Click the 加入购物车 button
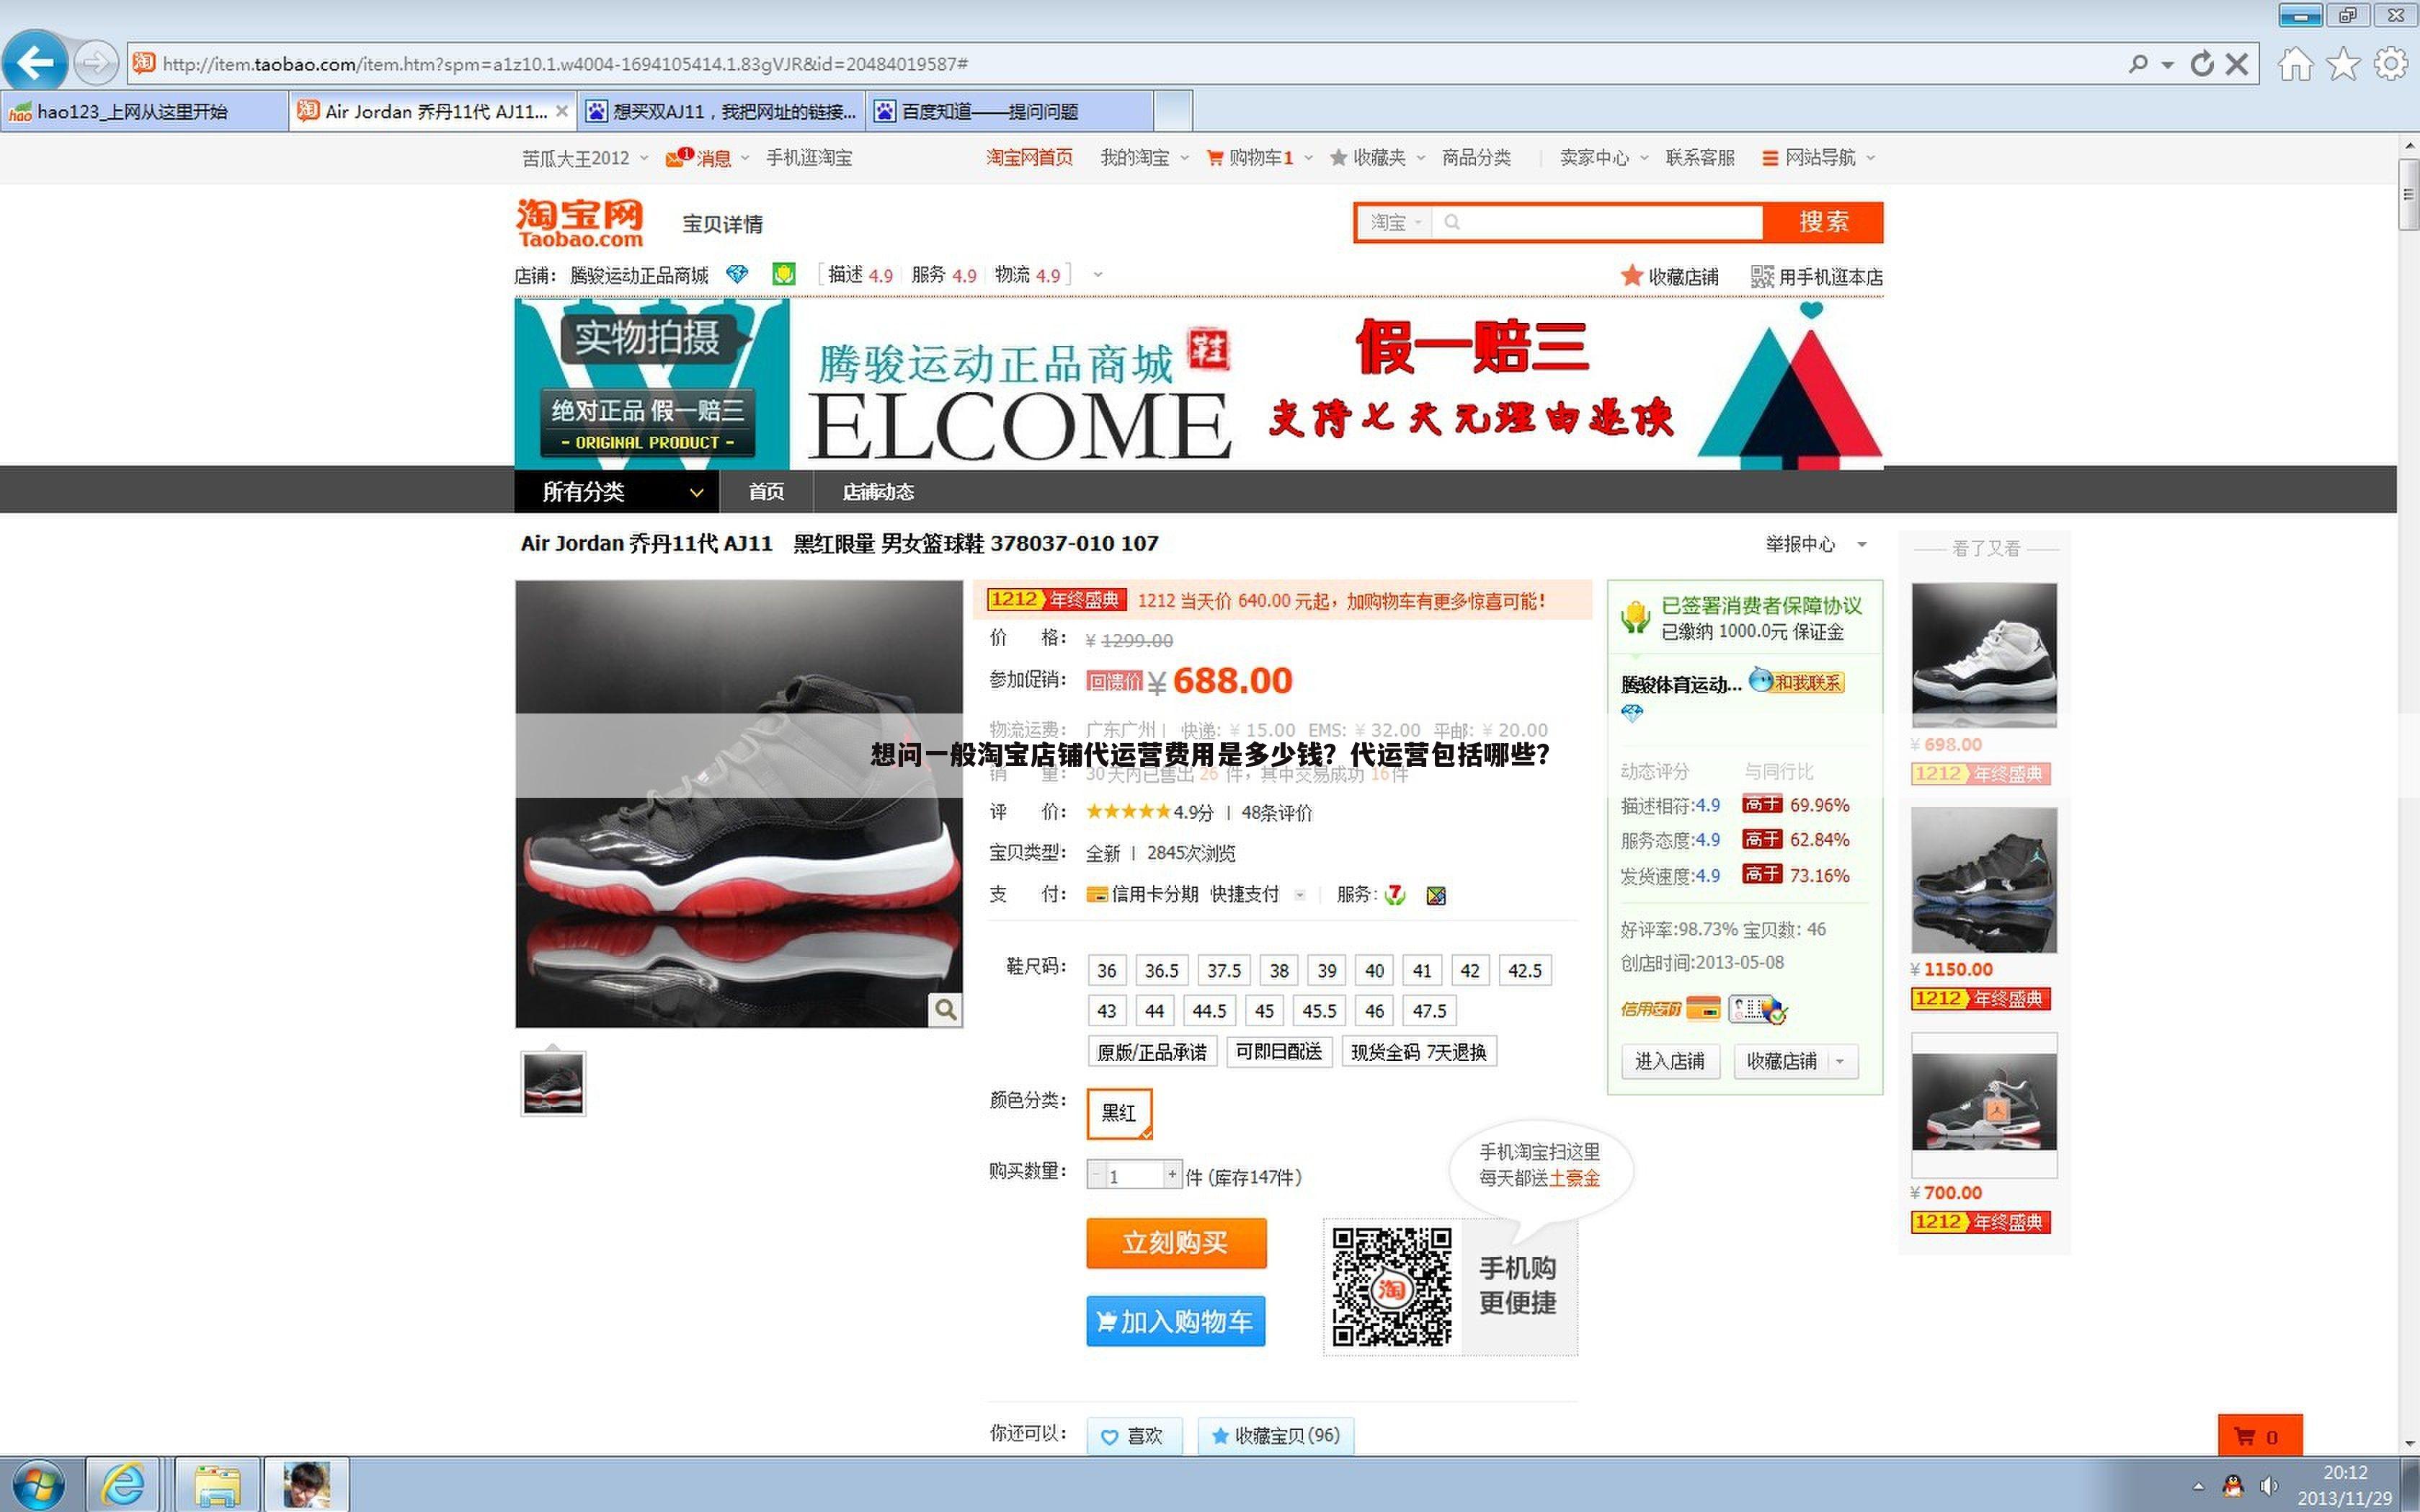Screen dimensions: 2420x1512 point(1176,1321)
